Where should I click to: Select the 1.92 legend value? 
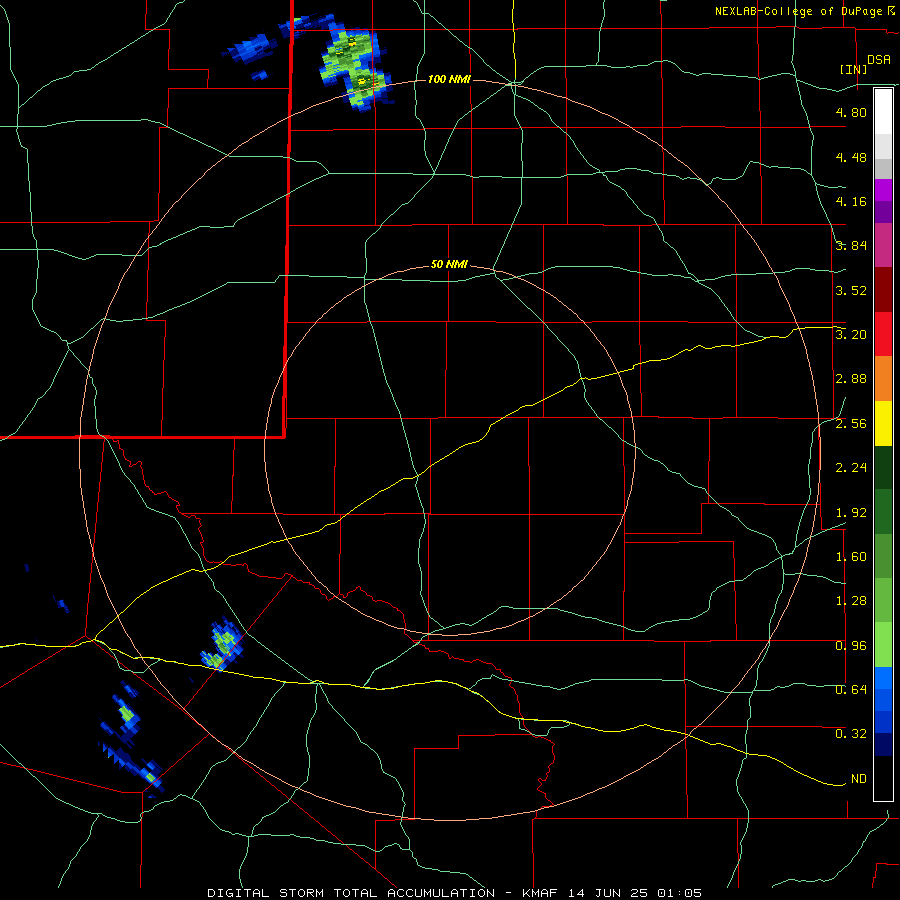(x=851, y=513)
